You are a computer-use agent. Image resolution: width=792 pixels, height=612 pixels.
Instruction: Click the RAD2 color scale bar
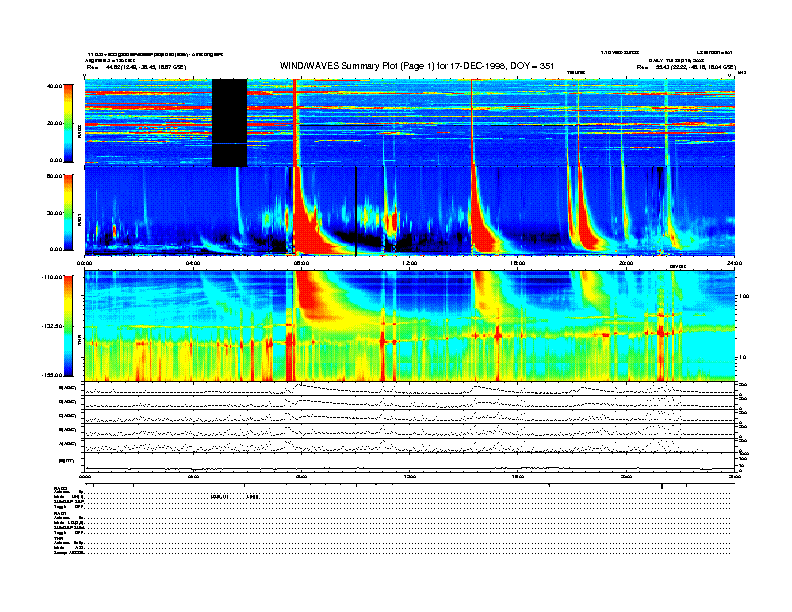point(68,123)
